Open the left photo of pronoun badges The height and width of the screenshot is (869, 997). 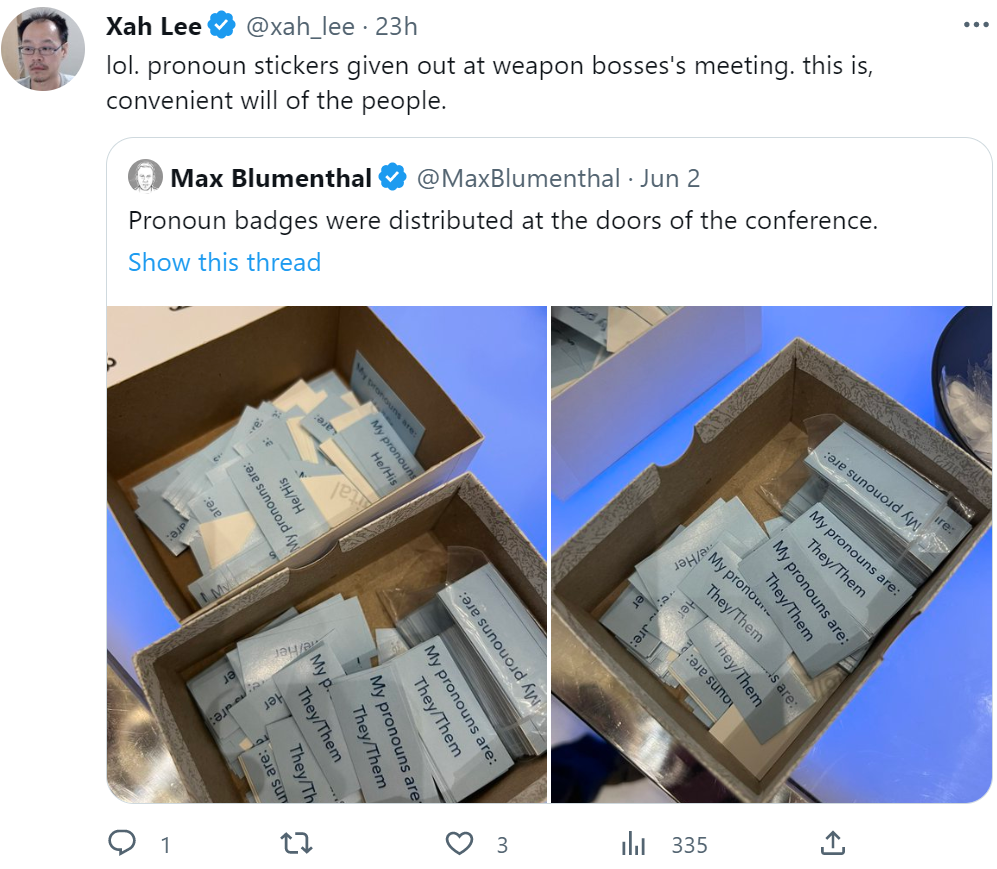(327, 554)
